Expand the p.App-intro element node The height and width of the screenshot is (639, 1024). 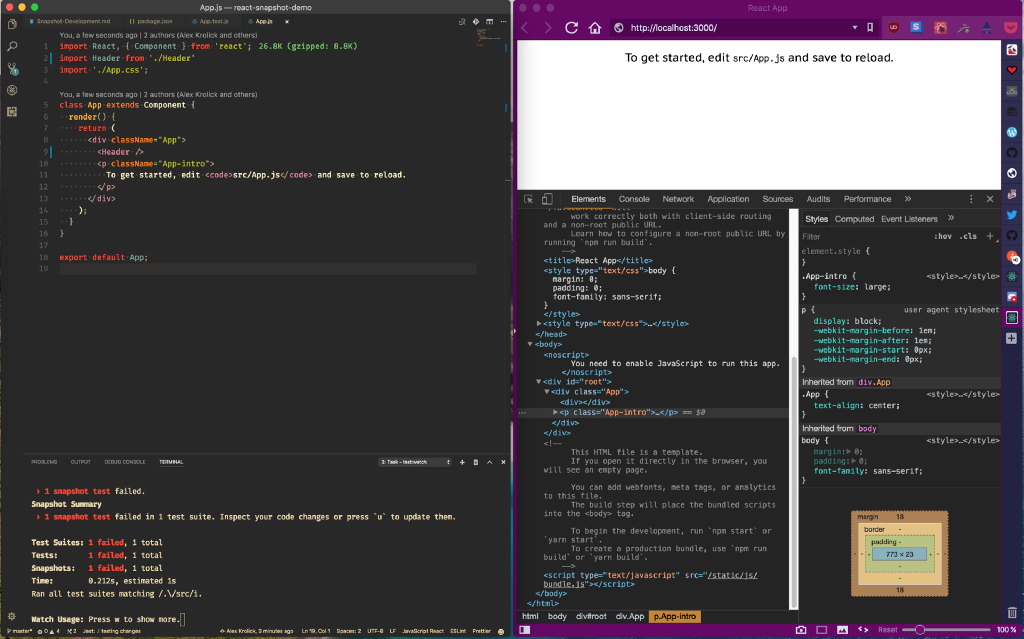[x=556, y=412]
